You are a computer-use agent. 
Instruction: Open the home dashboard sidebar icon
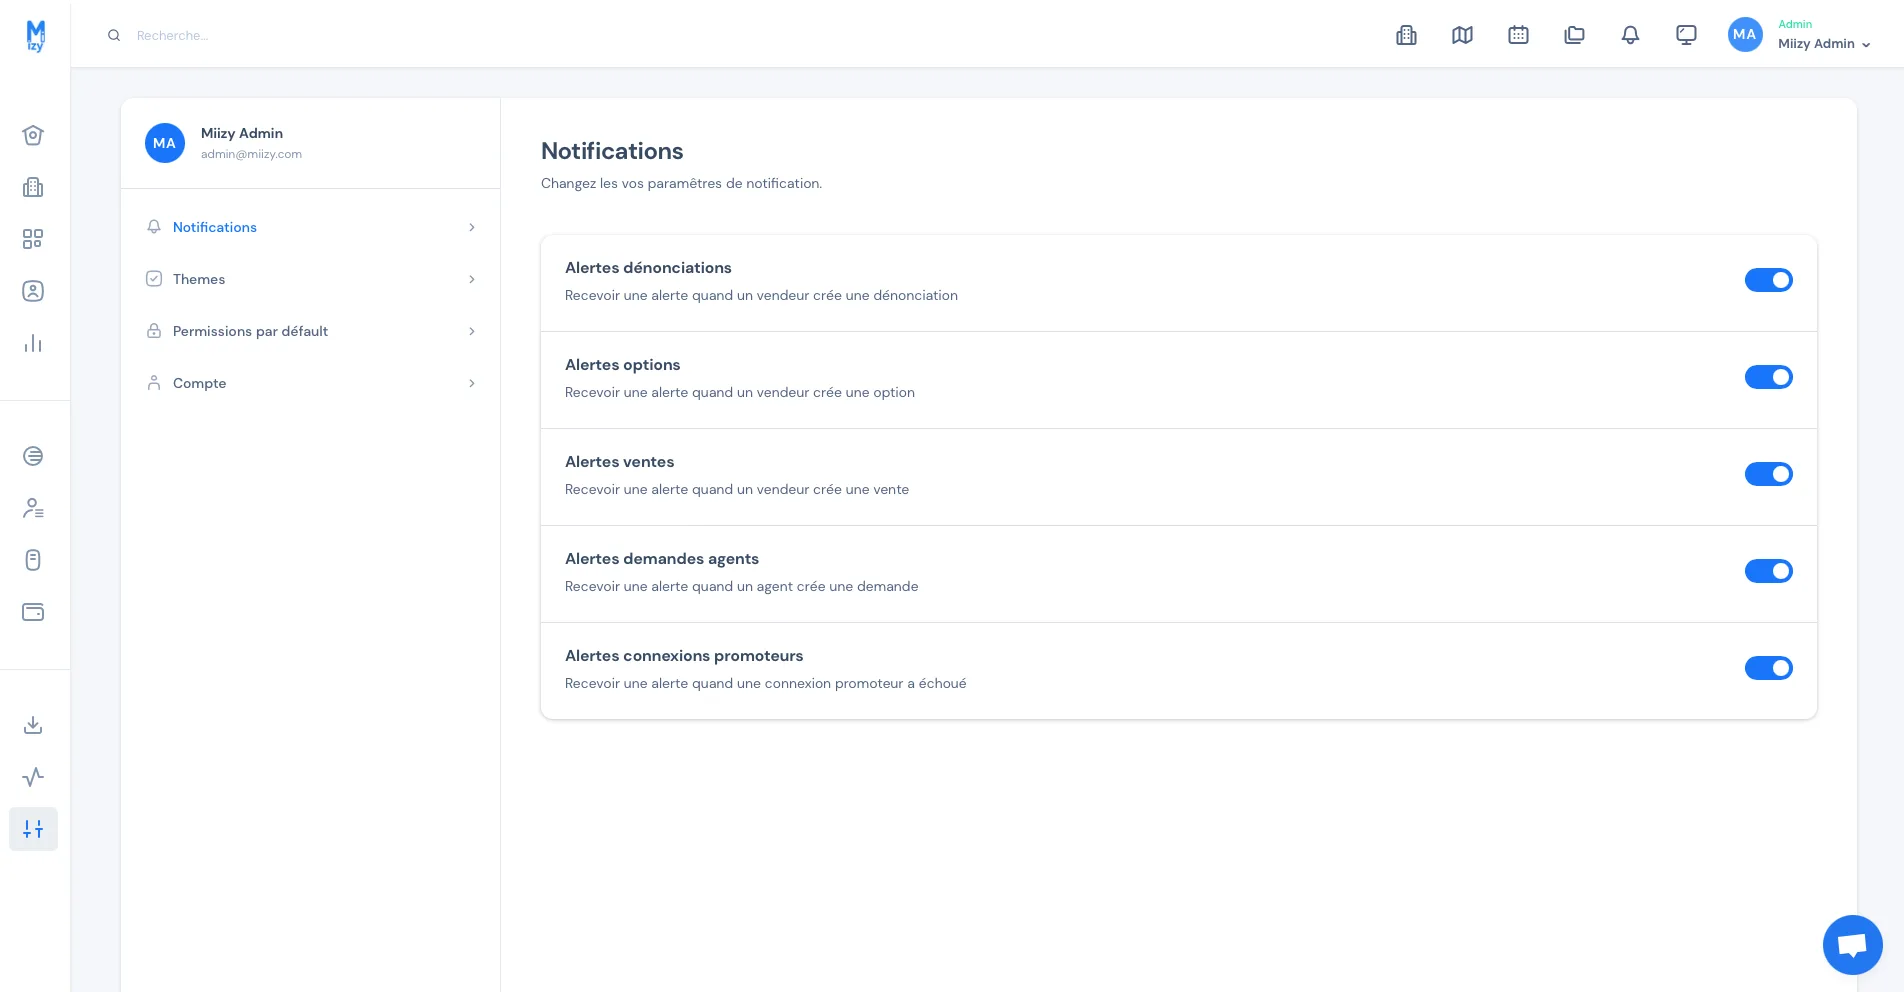(33, 135)
